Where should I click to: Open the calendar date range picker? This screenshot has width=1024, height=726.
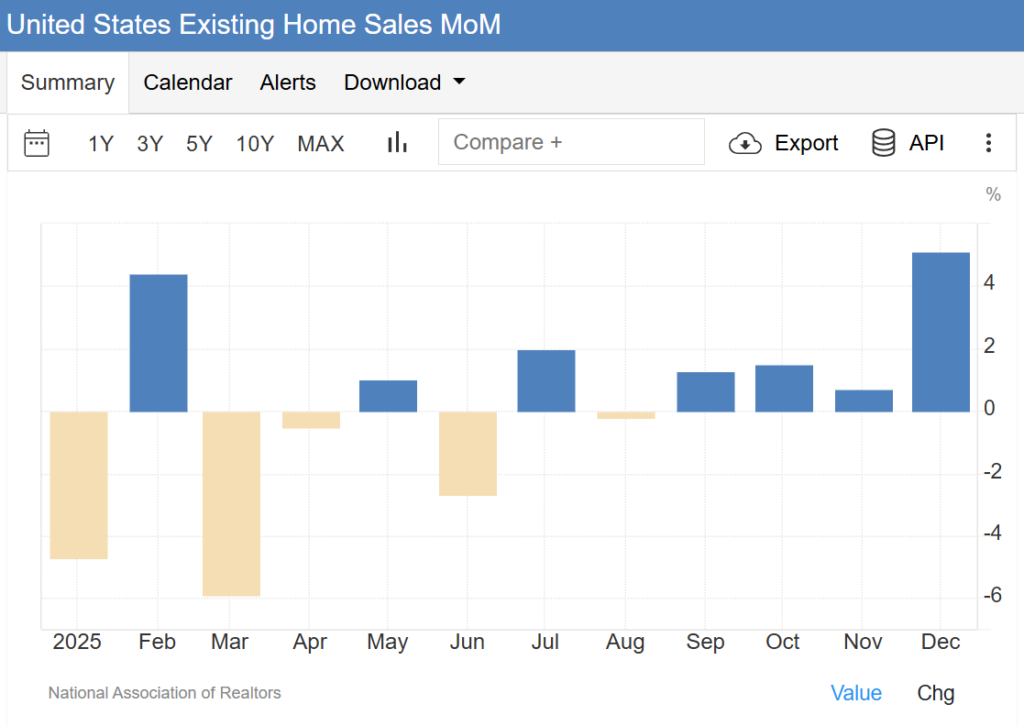tap(37, 143)
